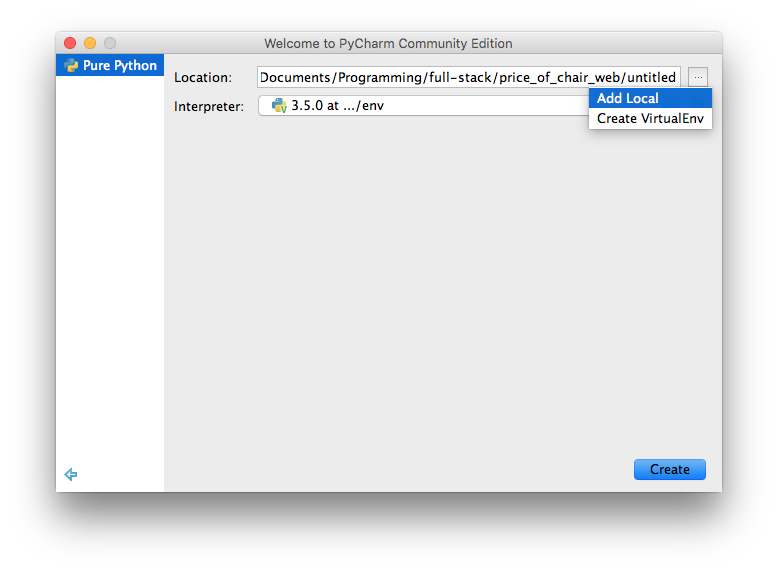The height and width of the screenshot is (572, 778).
Task: Click inside the Location path field
Action: [x=468, y=77]
